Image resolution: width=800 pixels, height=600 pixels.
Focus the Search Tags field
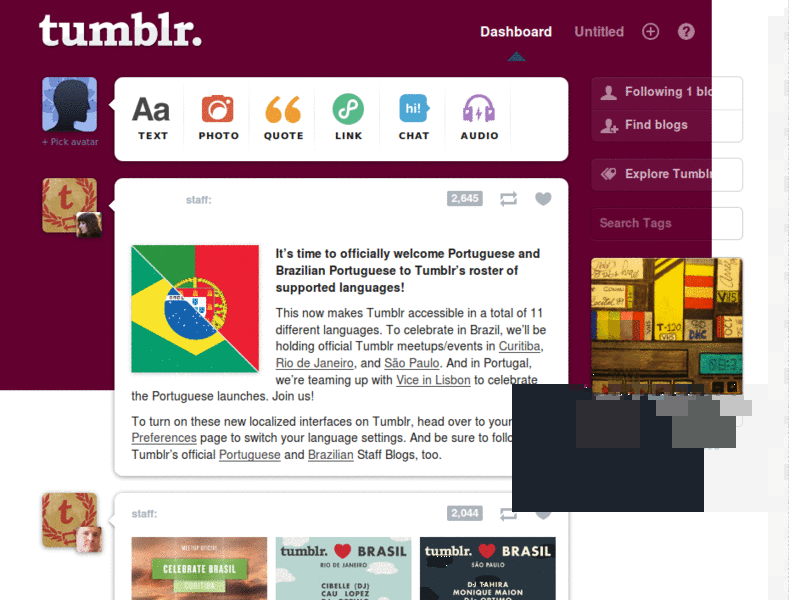point(667,223)
